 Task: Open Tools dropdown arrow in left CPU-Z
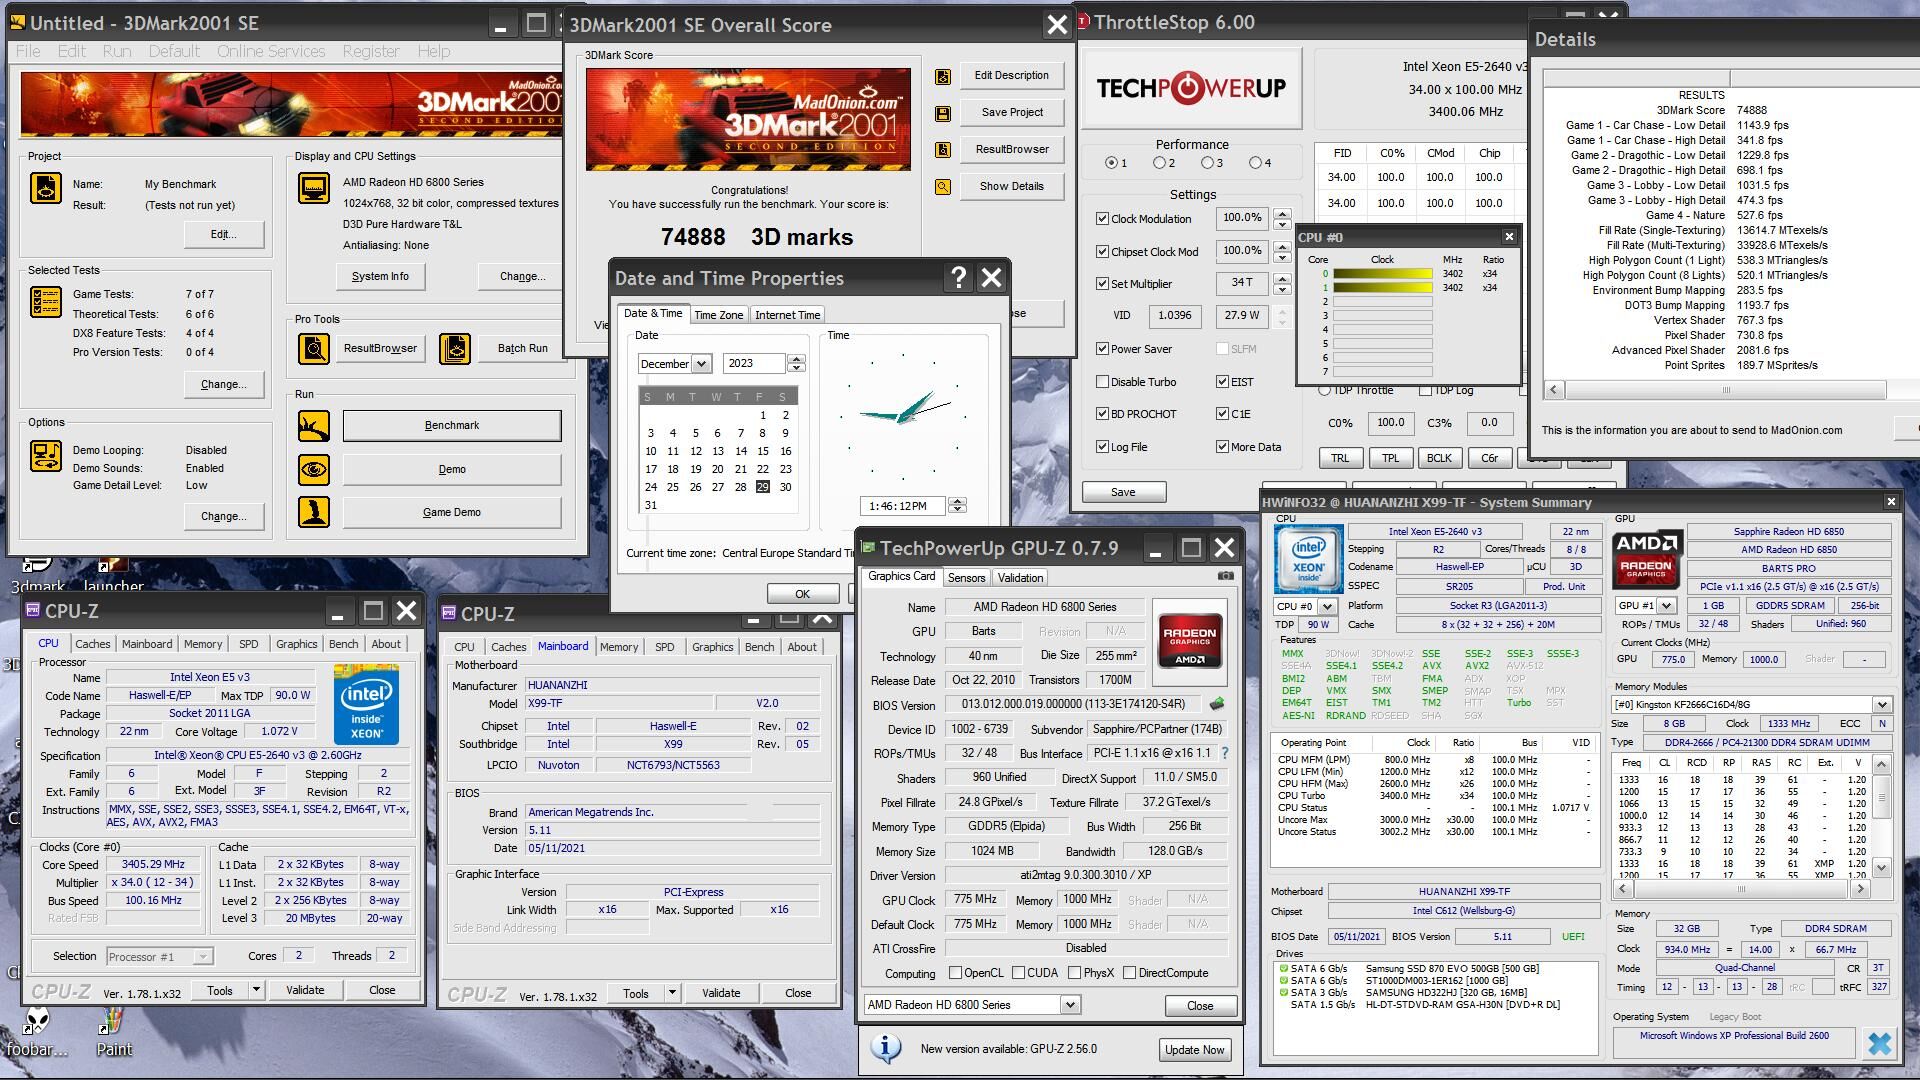pyautogui.click(x=256, y=990)
